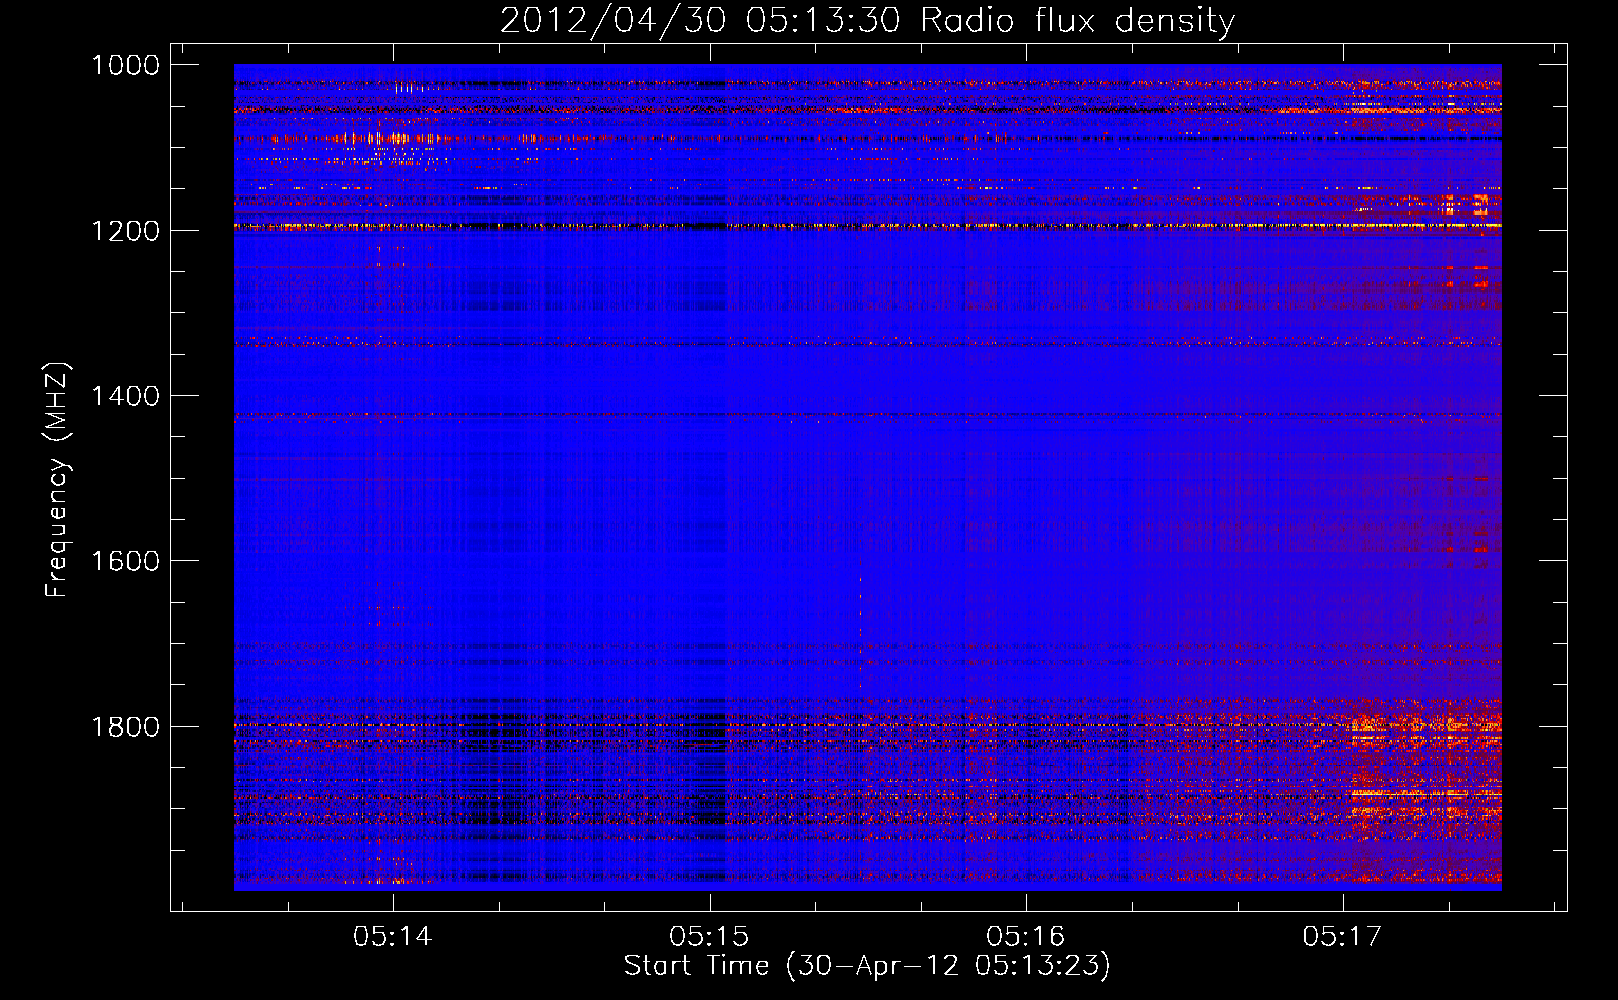Click the '05:16' time tick label
Screen dimensions: 1618x1000
pos(1026,937)
